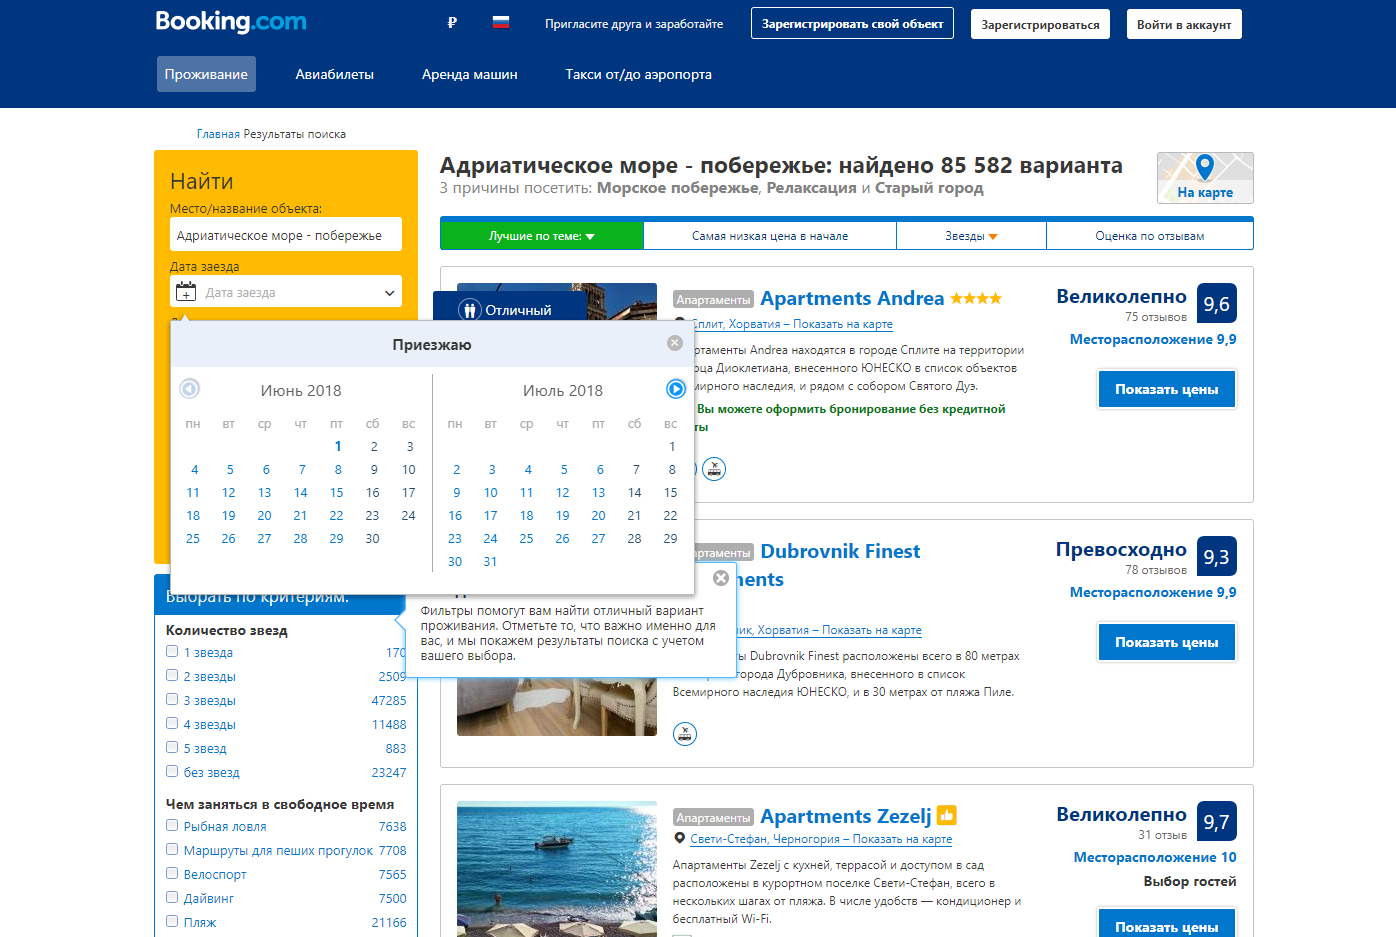1396x937 pixels.
Task: Open the ruble currency selector
Action: [452, 22]
